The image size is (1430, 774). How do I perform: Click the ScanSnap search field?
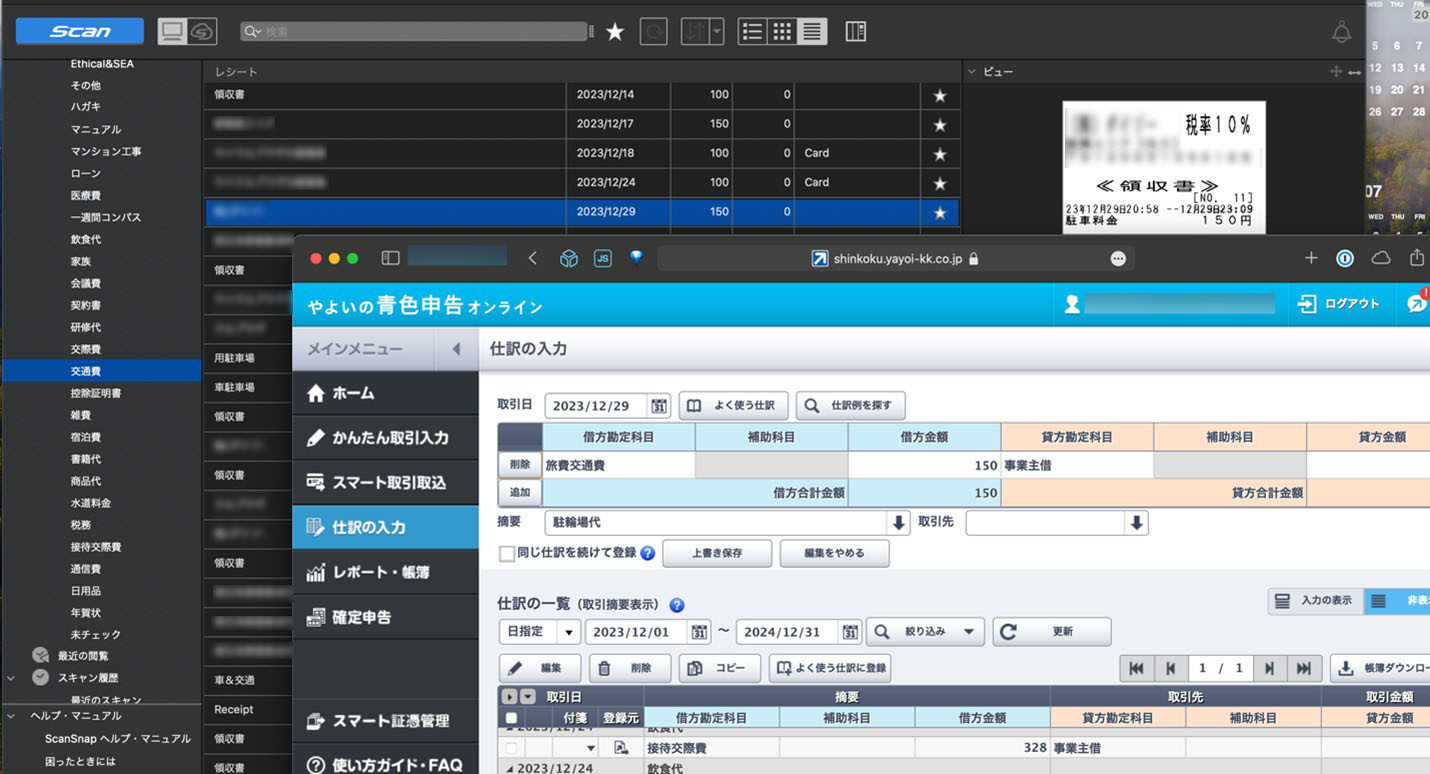pyautogui.click(x=414, y=32)
